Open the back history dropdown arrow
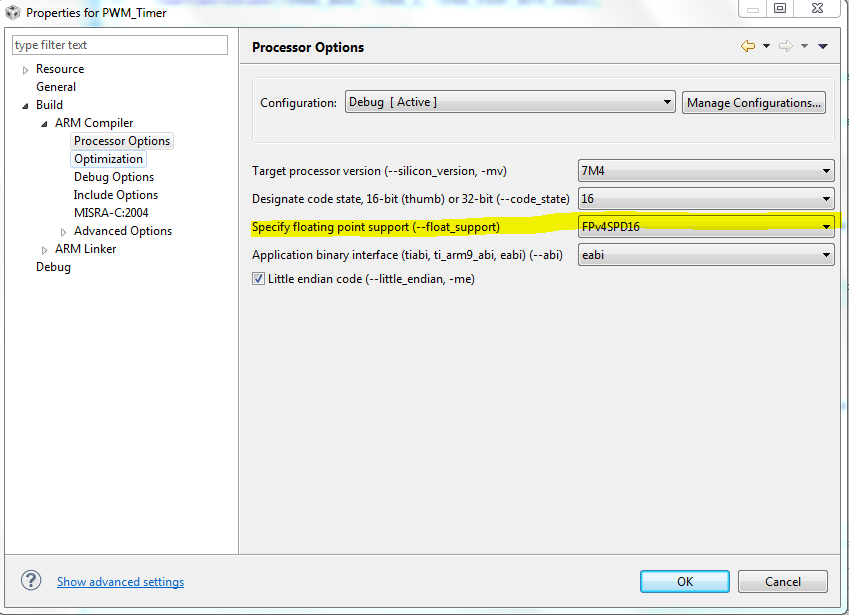This screenshot has height=615, width=849. (x=766, y=46)
